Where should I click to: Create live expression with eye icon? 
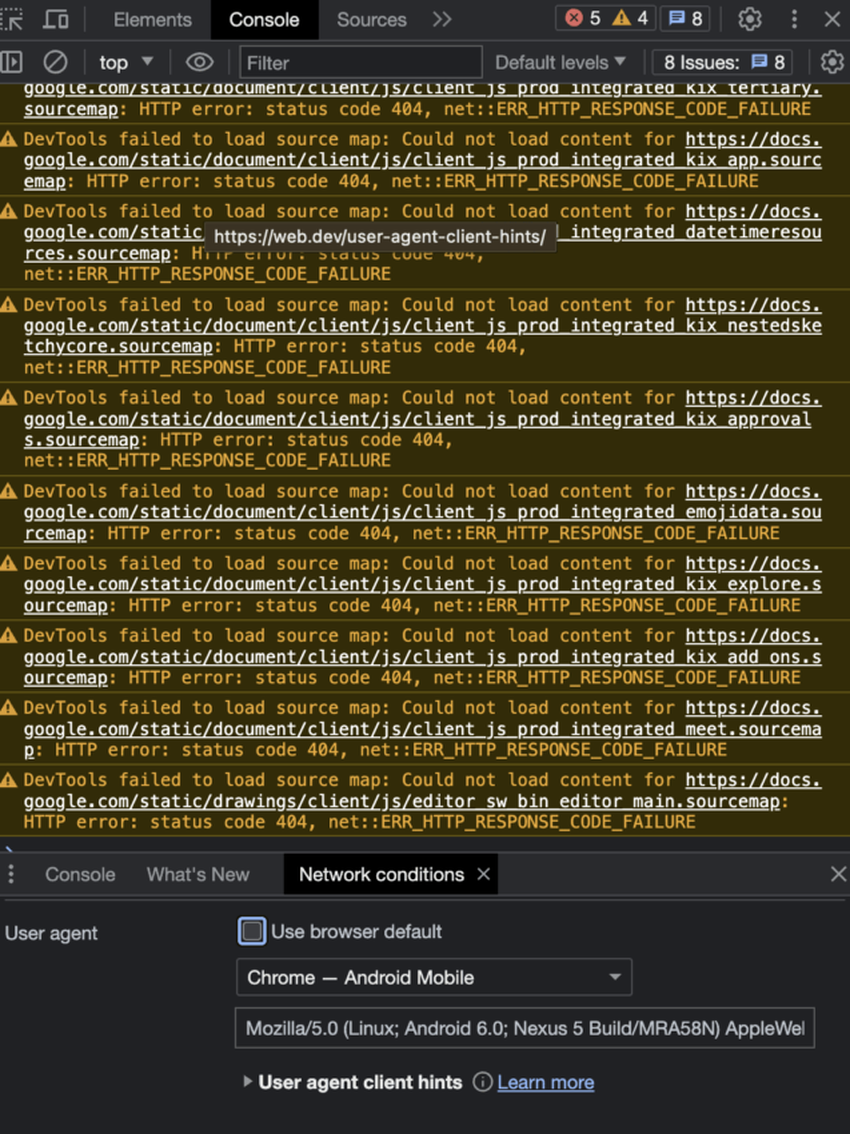point(199,62)
